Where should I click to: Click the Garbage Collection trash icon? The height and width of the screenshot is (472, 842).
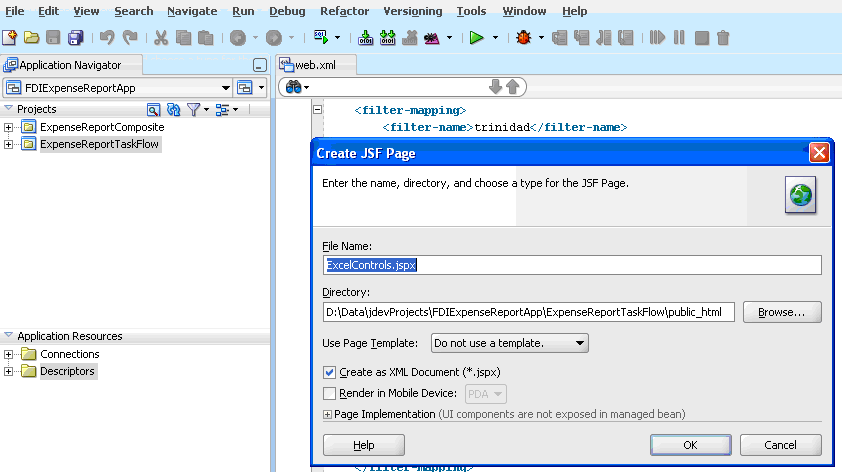pos(723,38)
